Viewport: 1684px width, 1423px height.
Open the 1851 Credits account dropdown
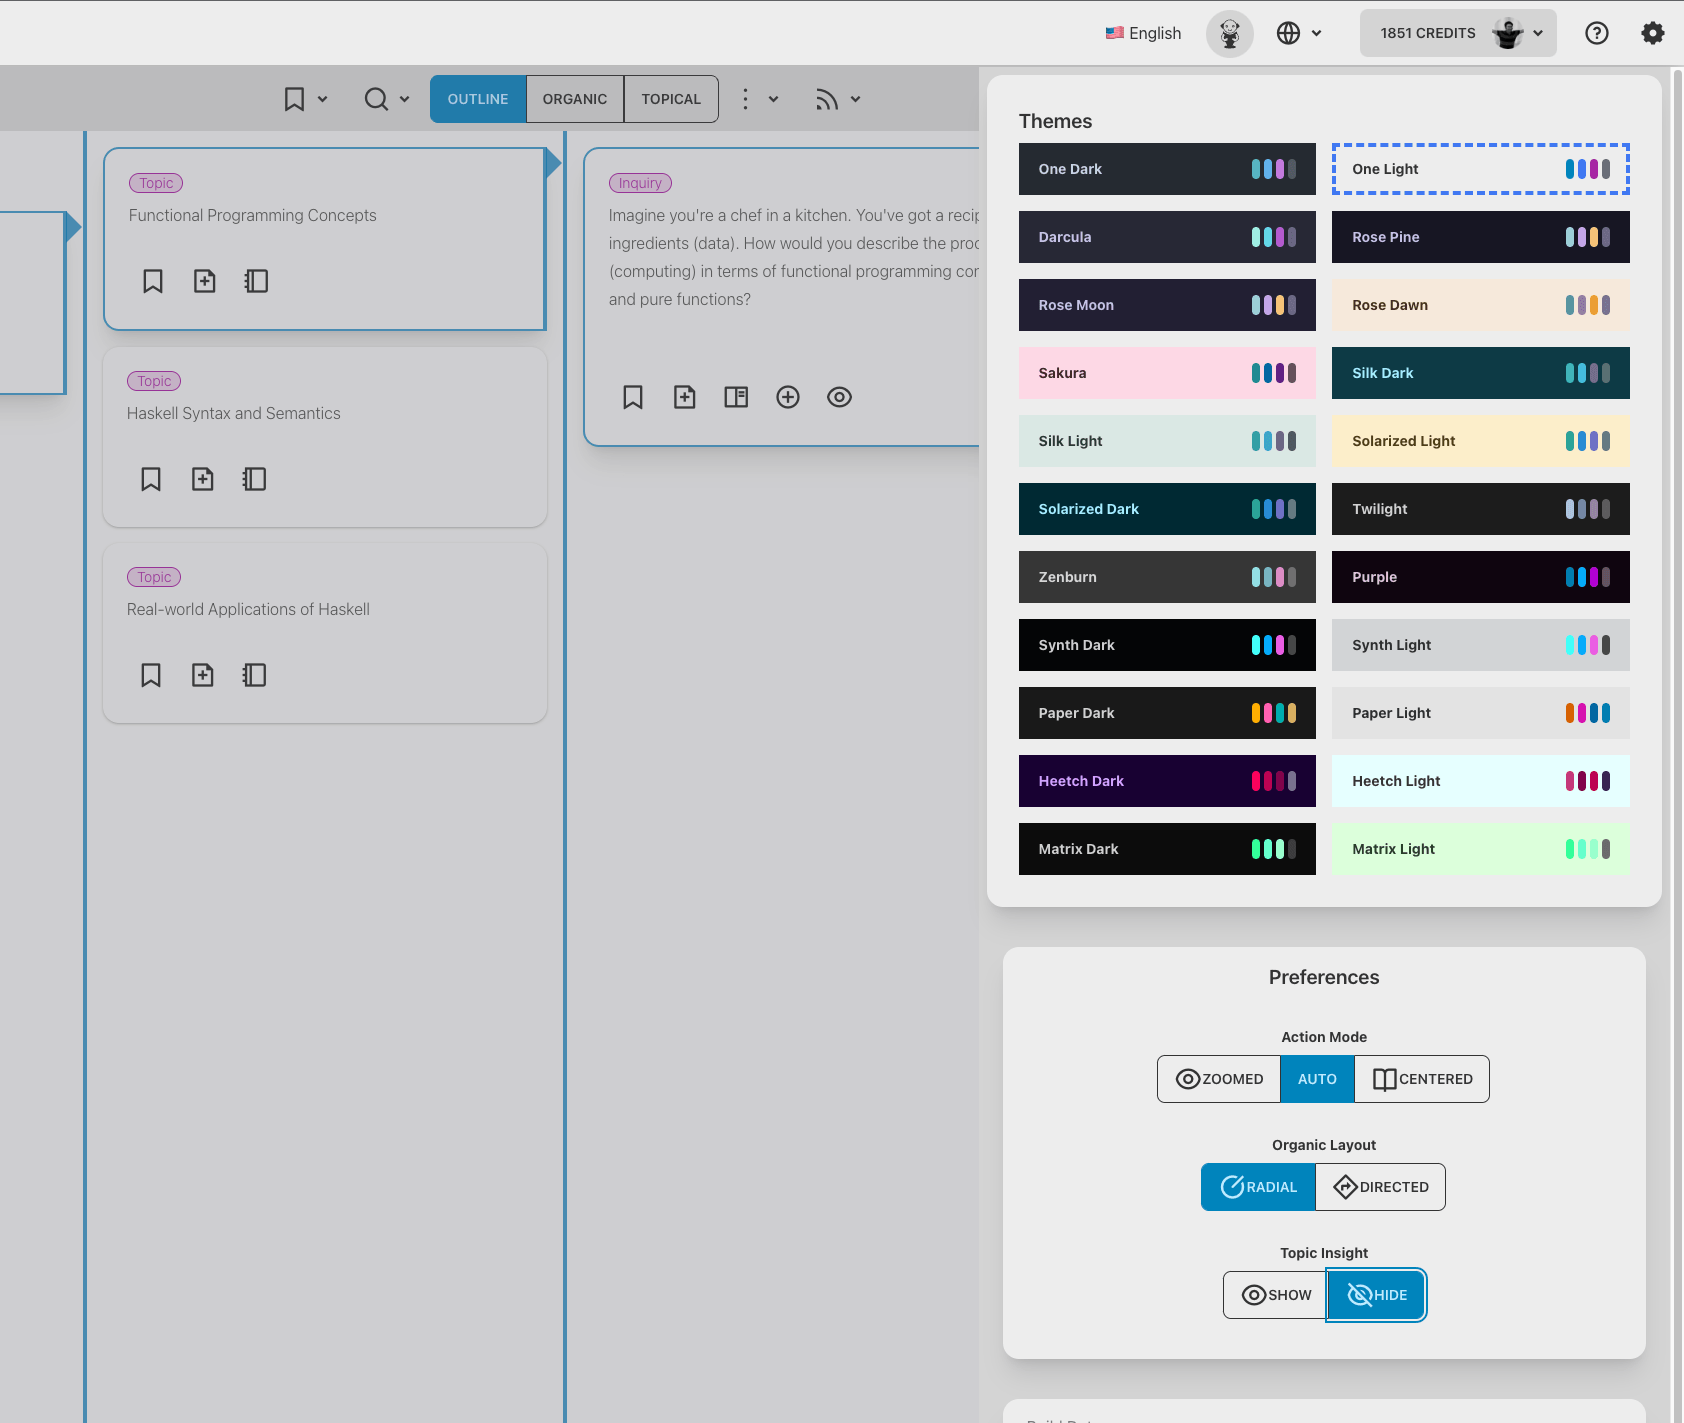[x=1458, y=33]
